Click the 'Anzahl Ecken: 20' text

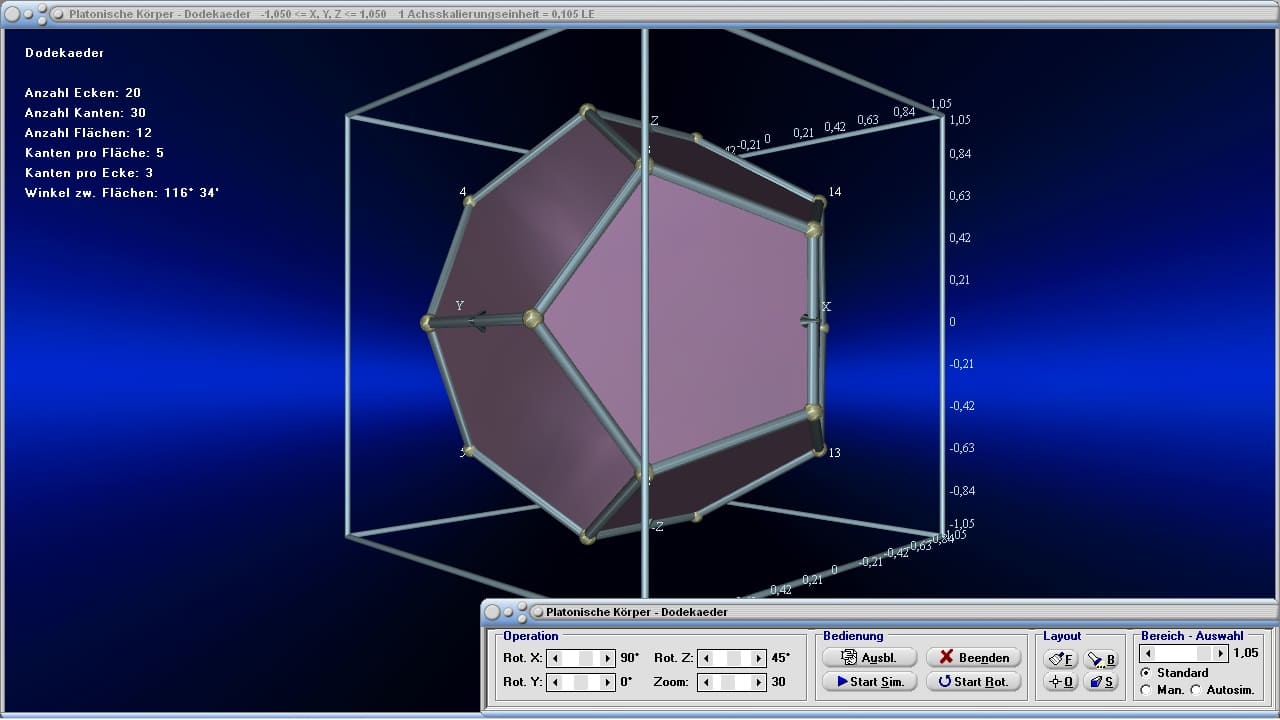tap(83, 93)
